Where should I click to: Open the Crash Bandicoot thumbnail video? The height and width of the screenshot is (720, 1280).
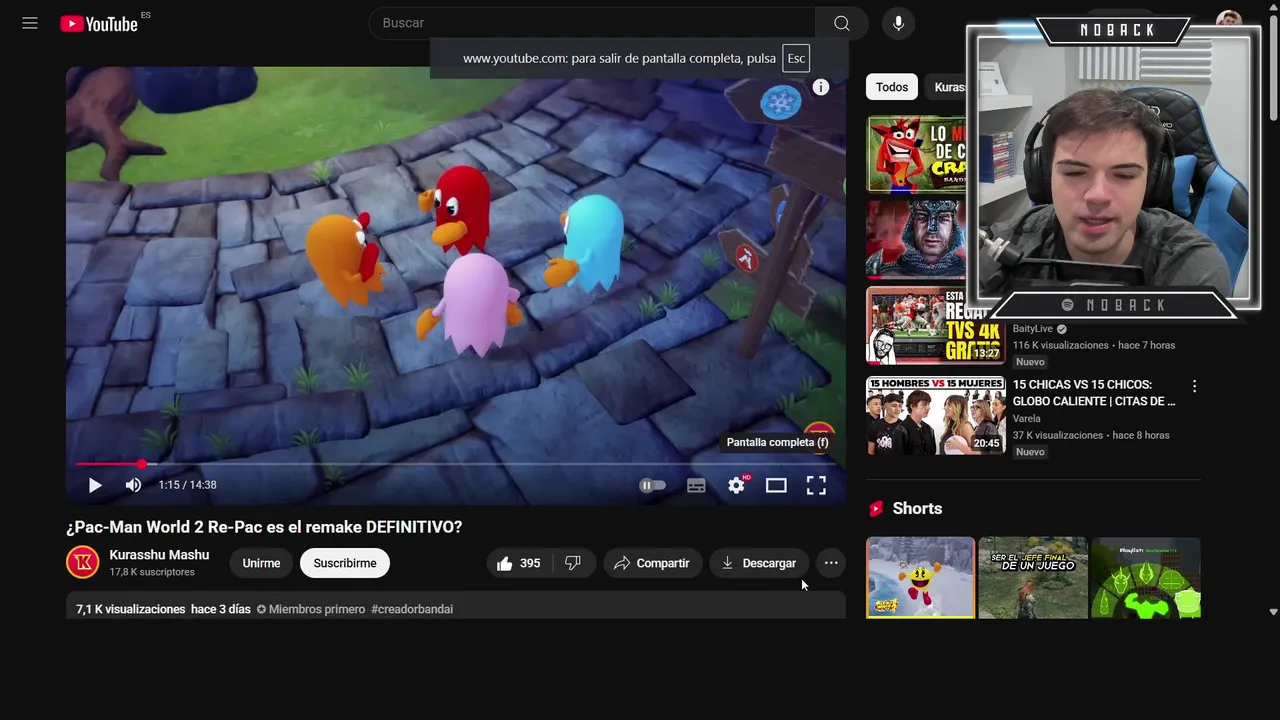(x=917, y=154)
